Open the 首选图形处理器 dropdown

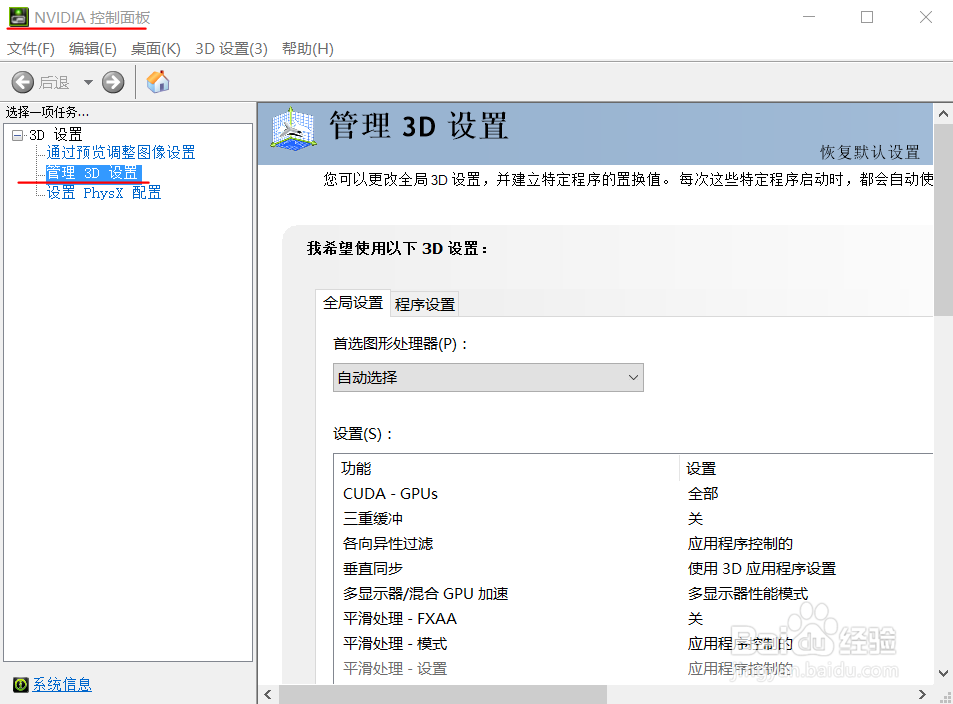click(x=488, y=378)
